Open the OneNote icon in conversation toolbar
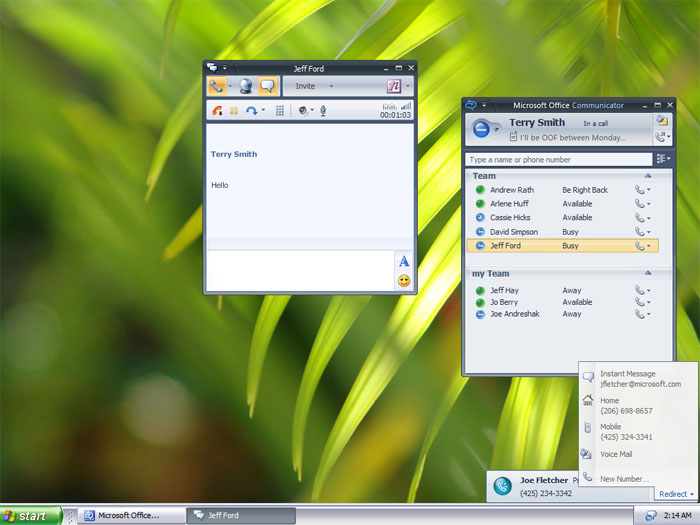 (394, 86)
